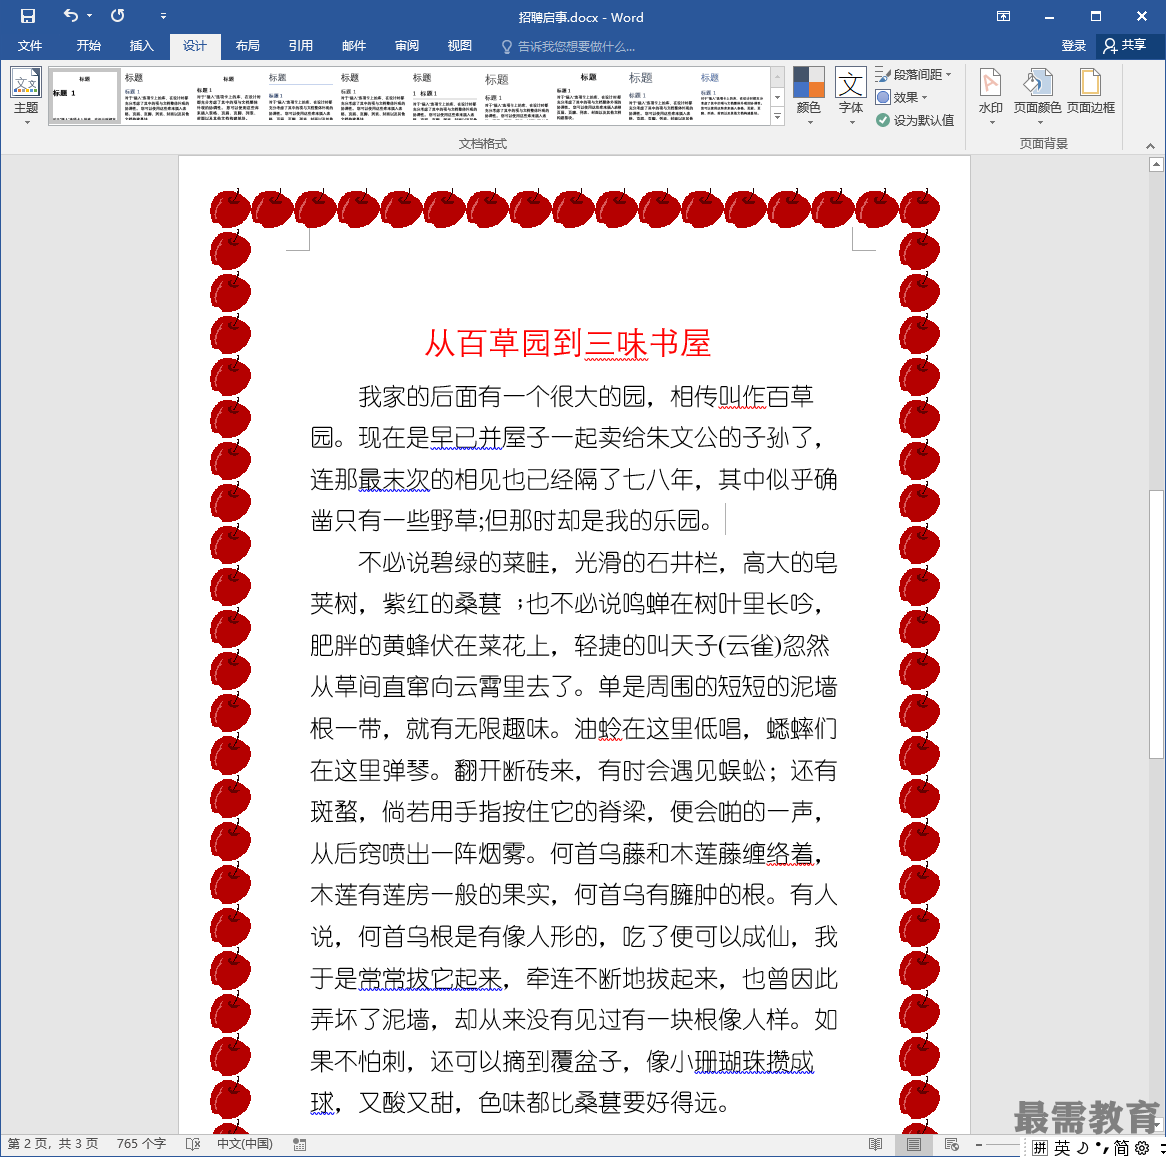This screenshot has width=1166, height=1157.
Task: Click the Save icon in the quick access toolbar
Action: click(28, 16)
